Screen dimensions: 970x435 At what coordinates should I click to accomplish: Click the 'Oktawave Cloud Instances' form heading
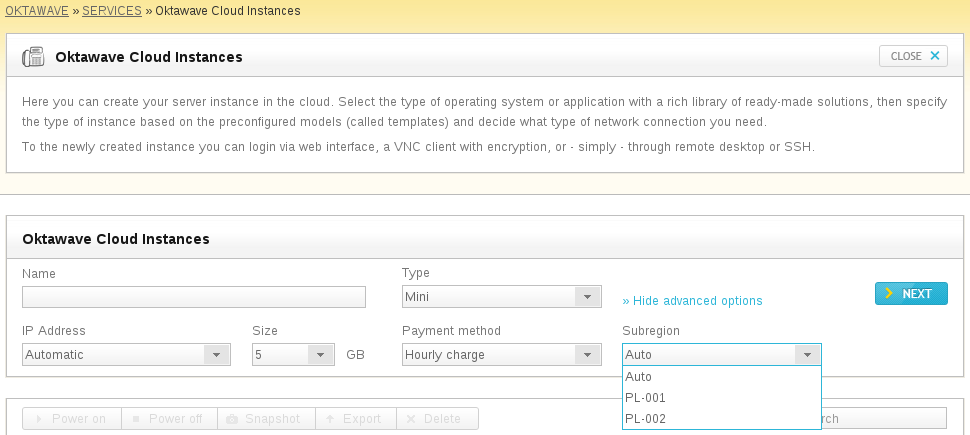click(116, 239)
